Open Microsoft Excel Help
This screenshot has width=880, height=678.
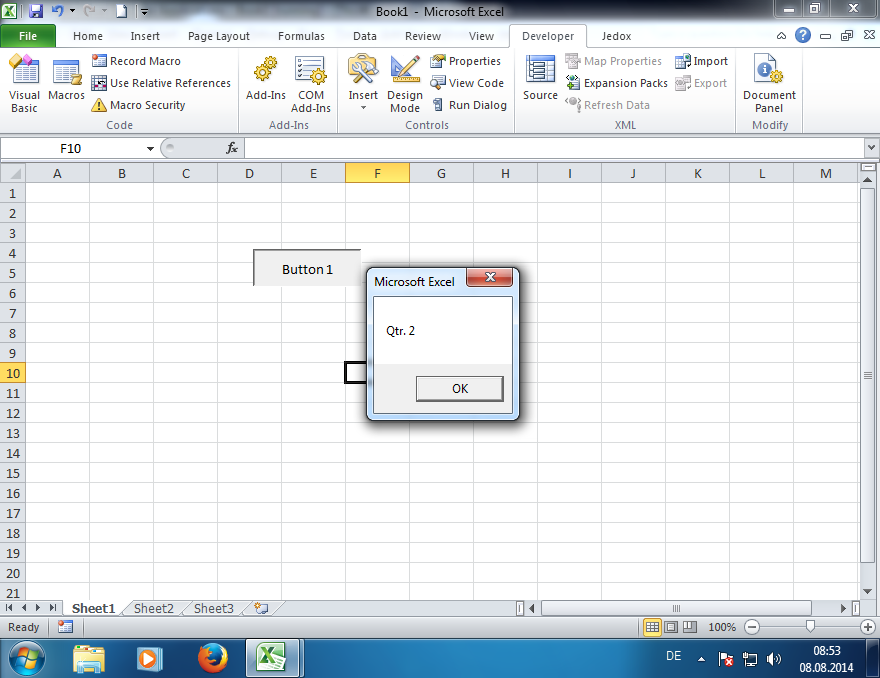coord(803,35)
